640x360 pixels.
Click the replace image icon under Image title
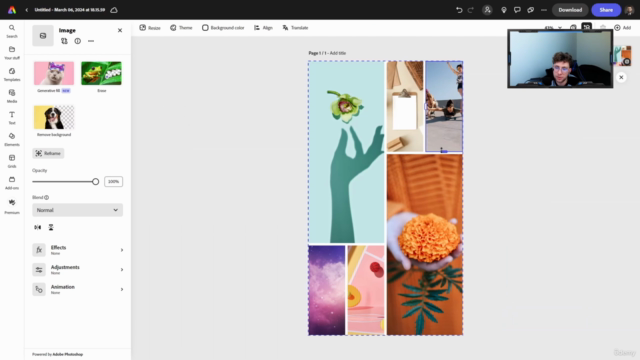(x=64, y=41)
